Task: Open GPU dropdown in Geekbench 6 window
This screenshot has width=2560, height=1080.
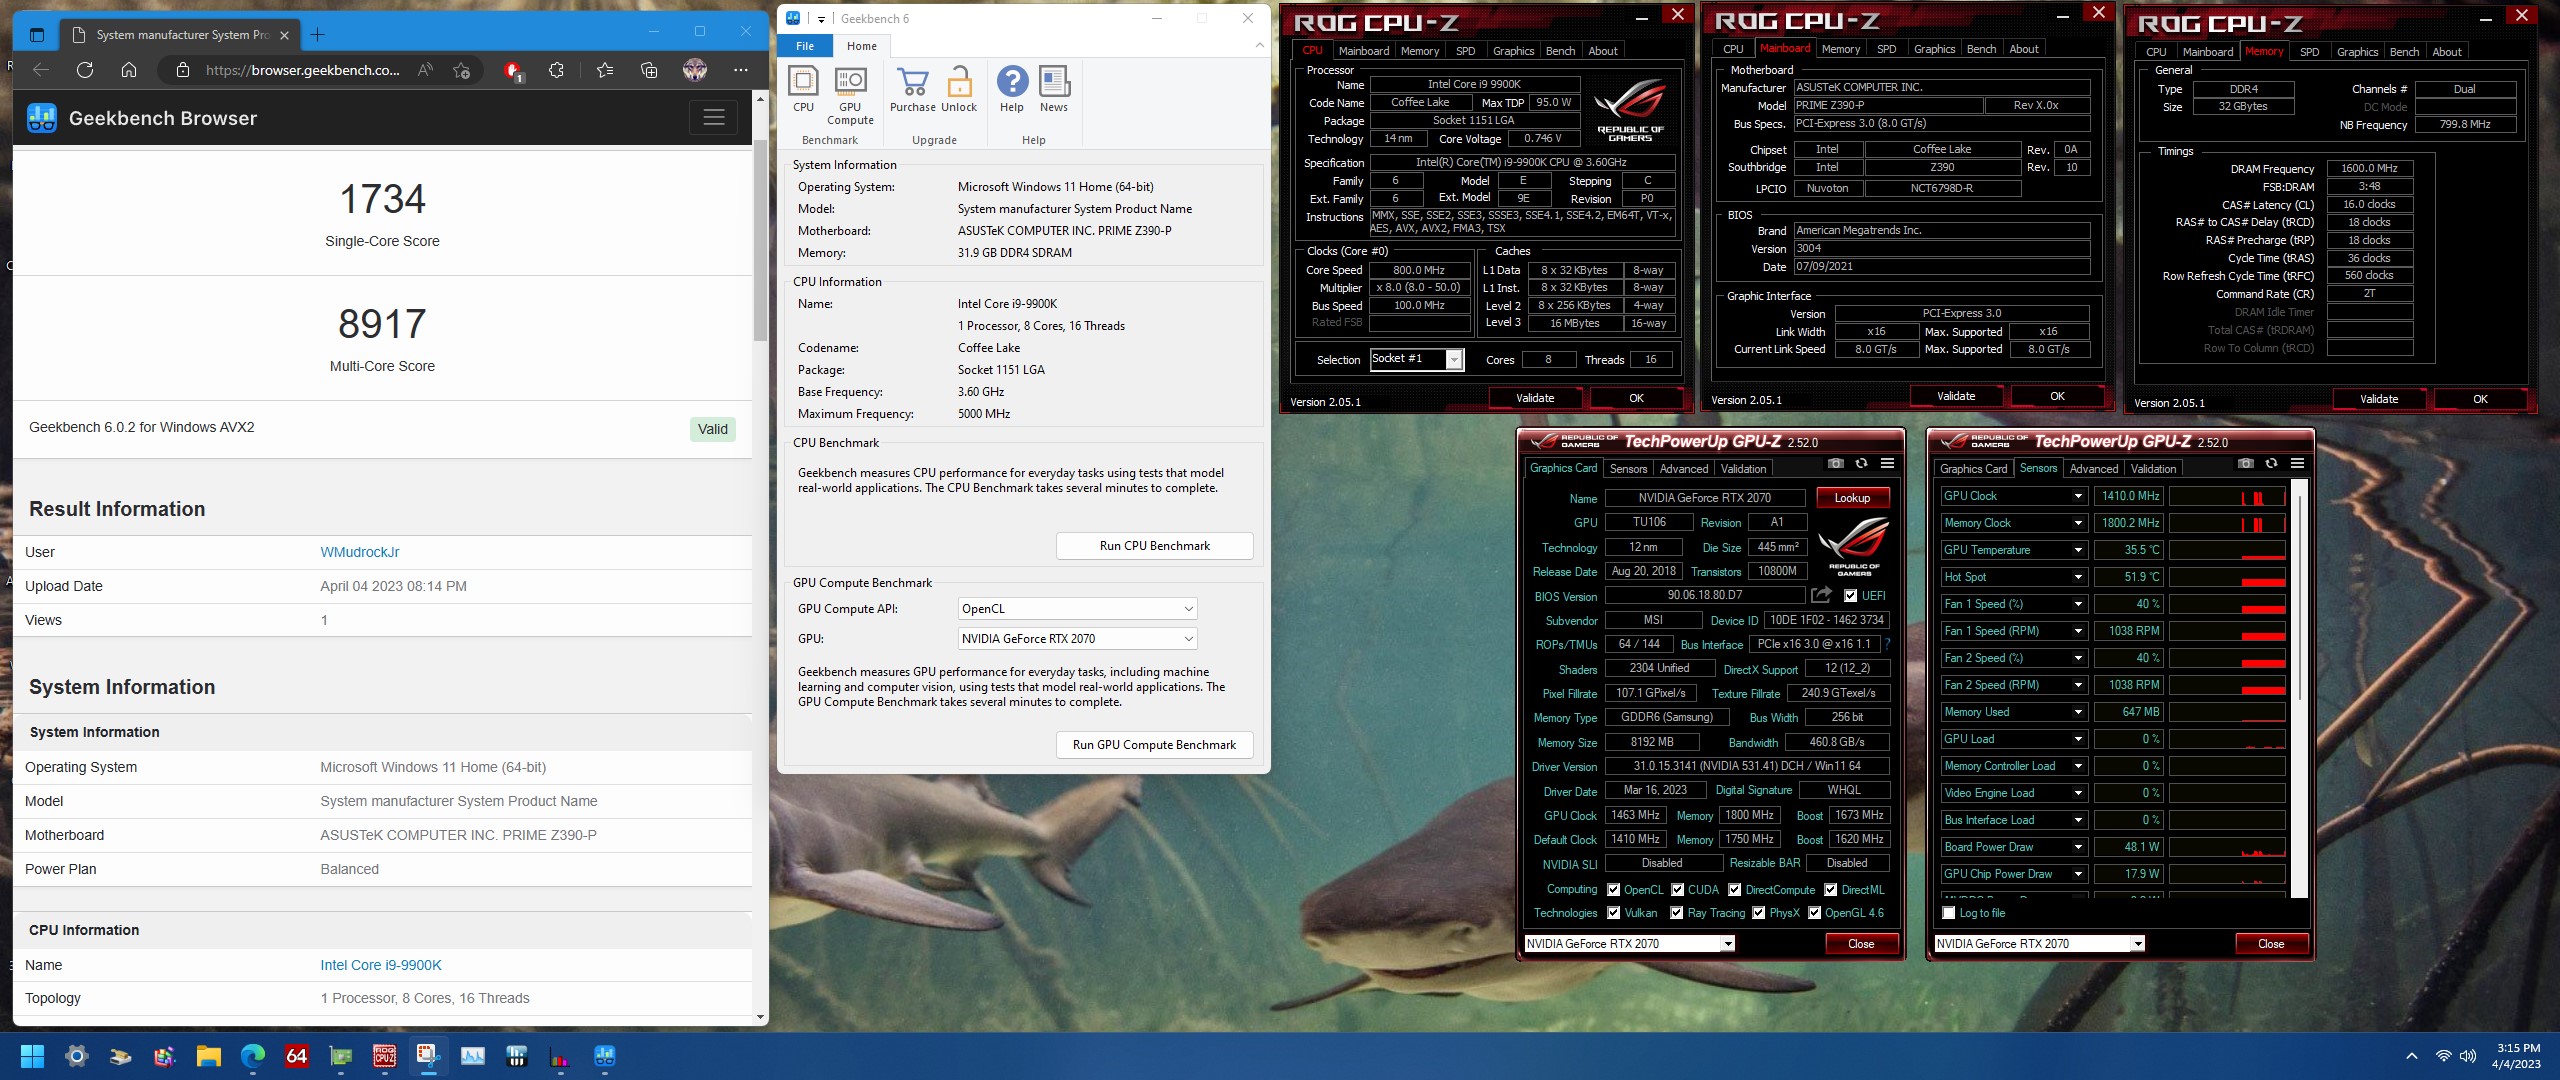Action: click(x=1077, y=639)
